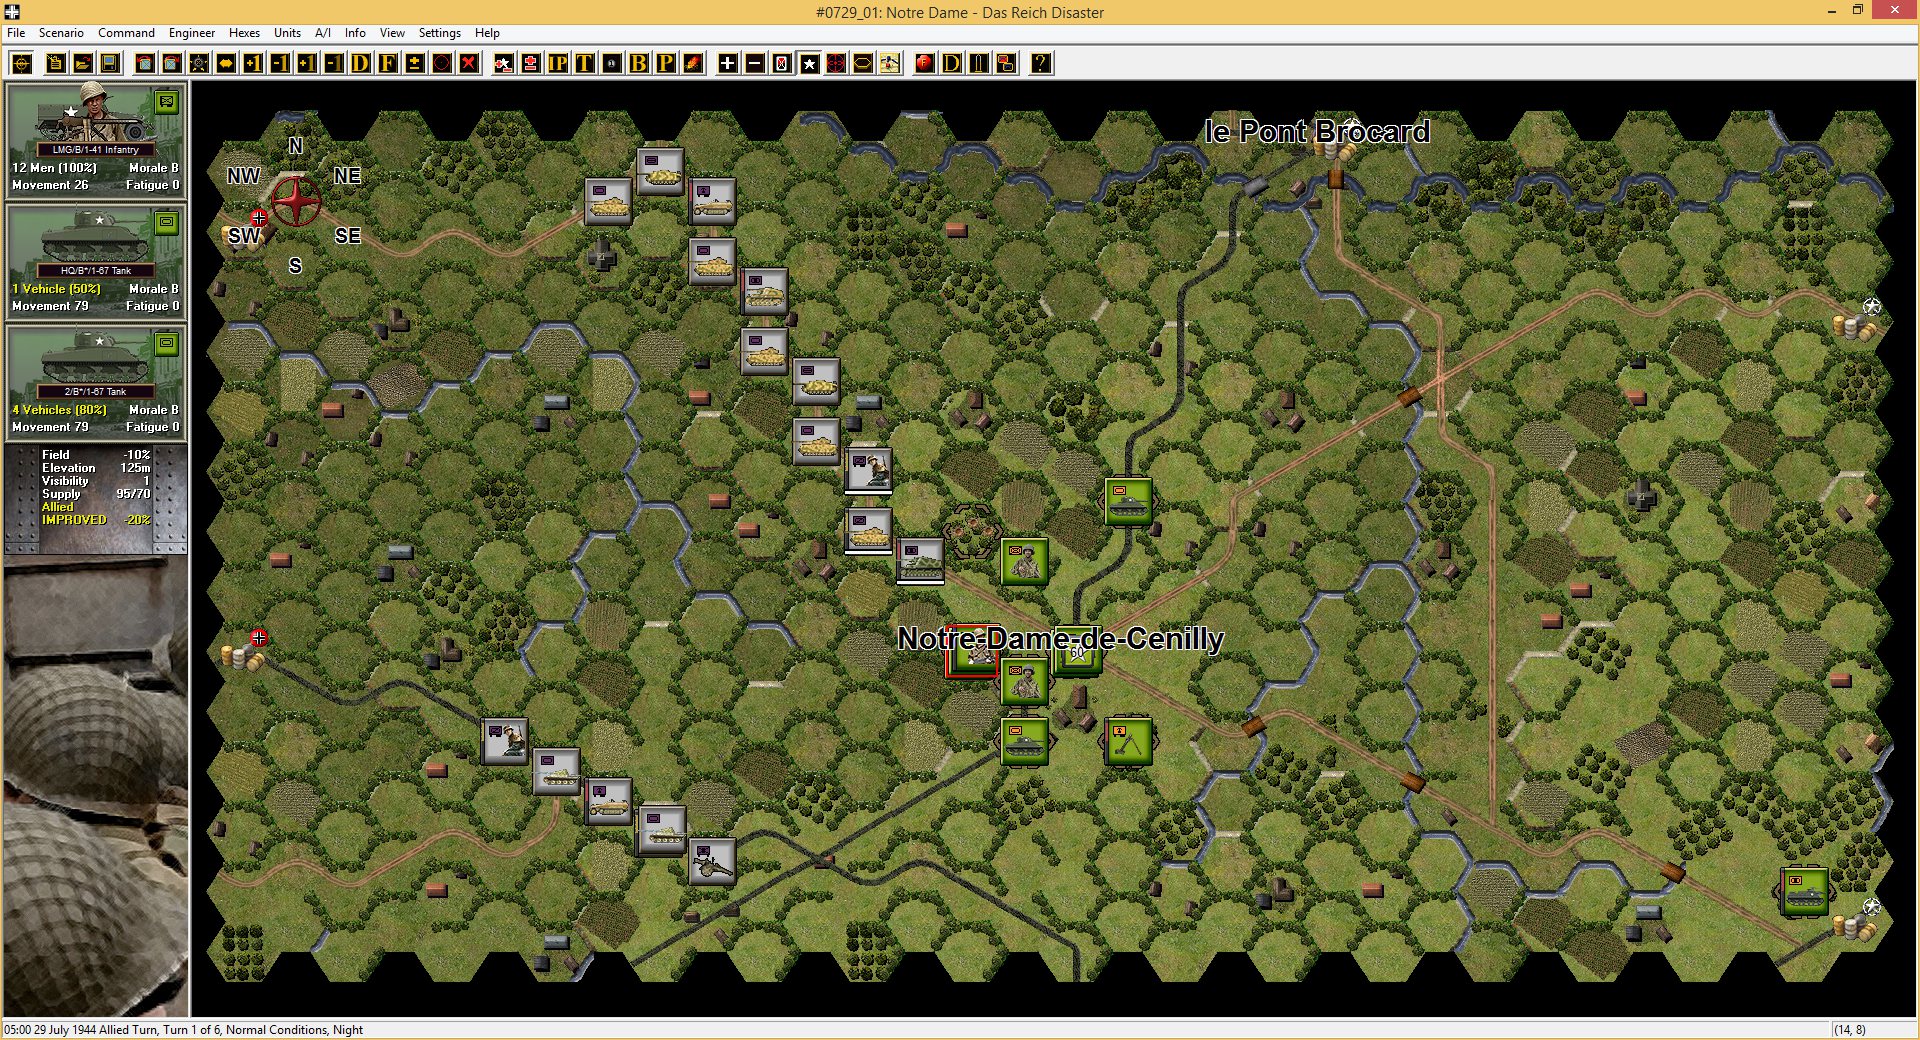Select the 2/B*/1-67 Tank unit portrait
Screen dimensions: 1920x1040
pyautogui.click(x=95, y=382)
